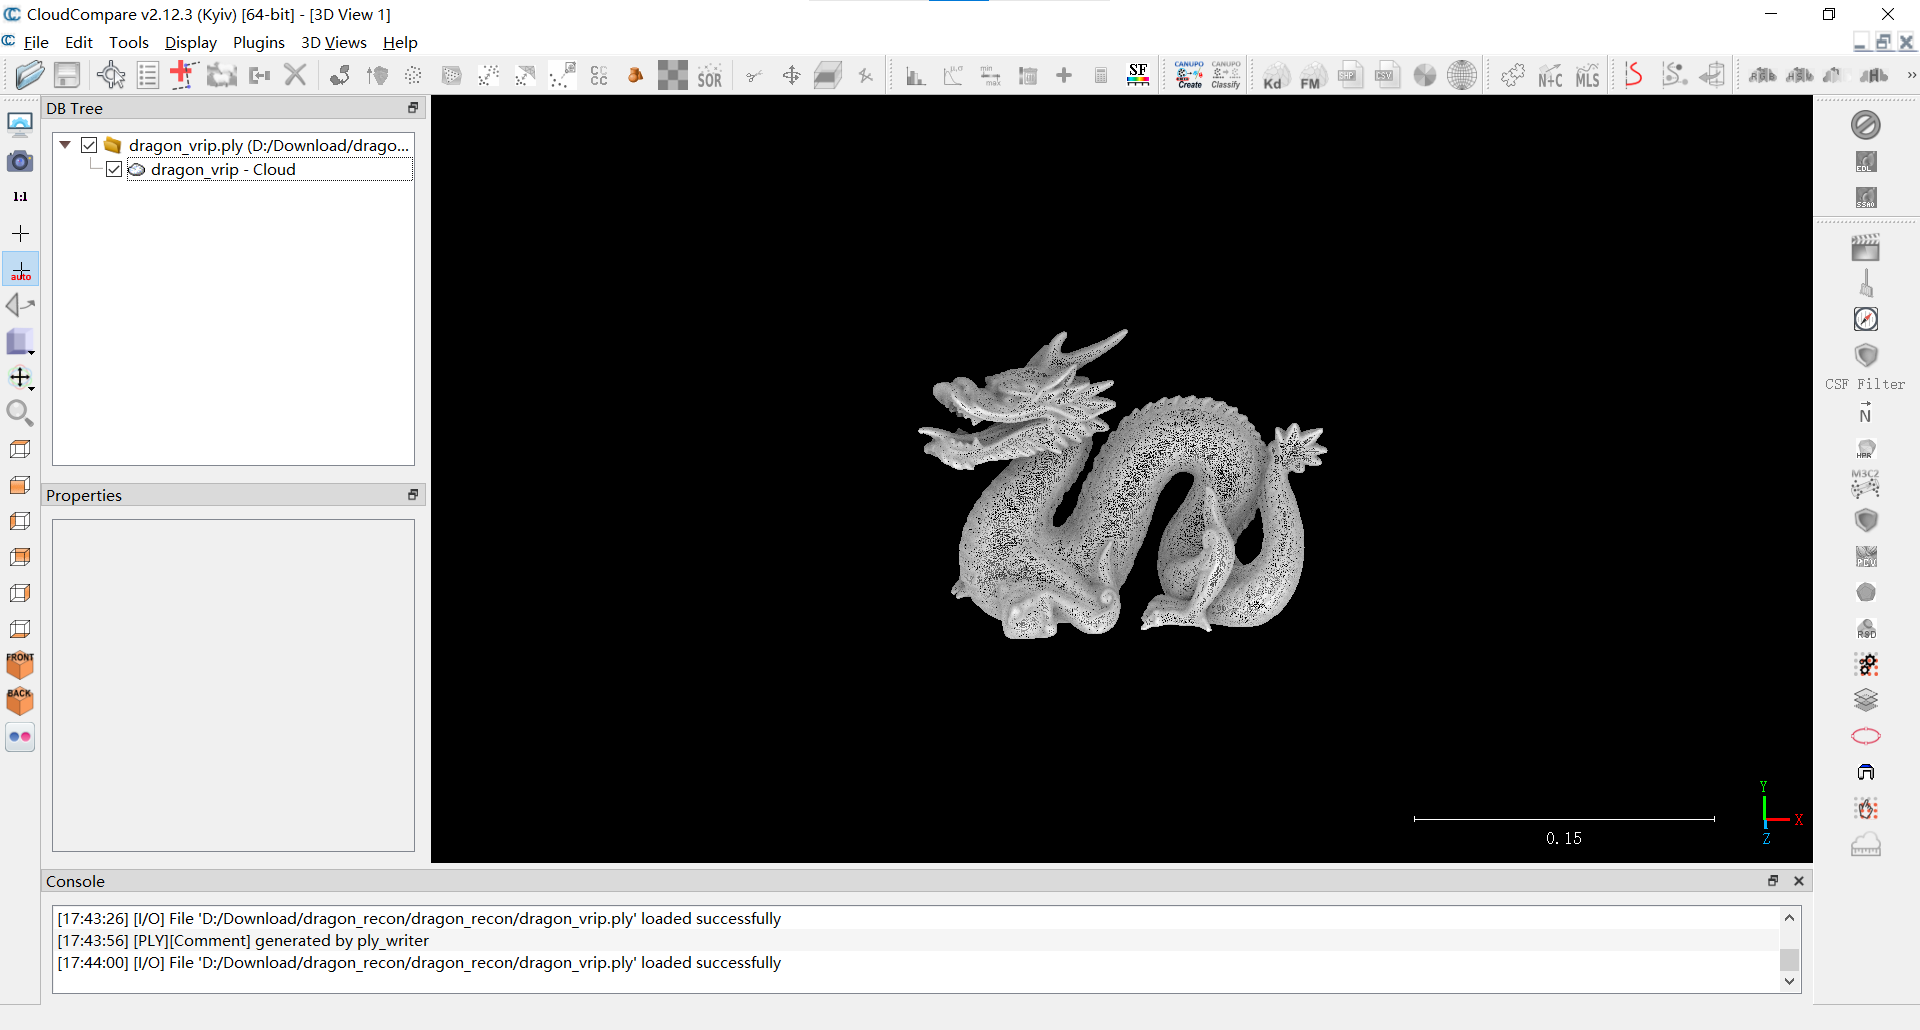The width and height of the screenshot is (1920, 1030).
Task: Open the subsample point cloud tool
Action: tap(413, 75)
